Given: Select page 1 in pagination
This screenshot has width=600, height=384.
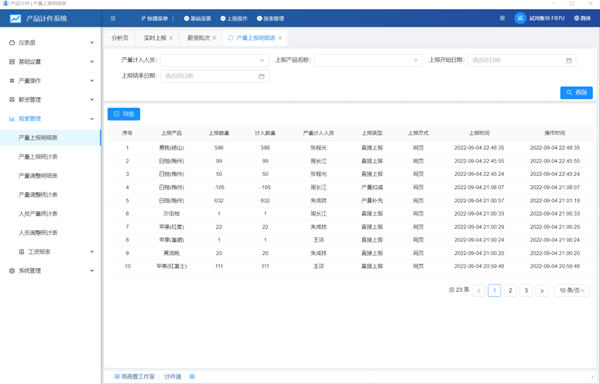Looking at the screenshot, I should [x=494, y=291].
